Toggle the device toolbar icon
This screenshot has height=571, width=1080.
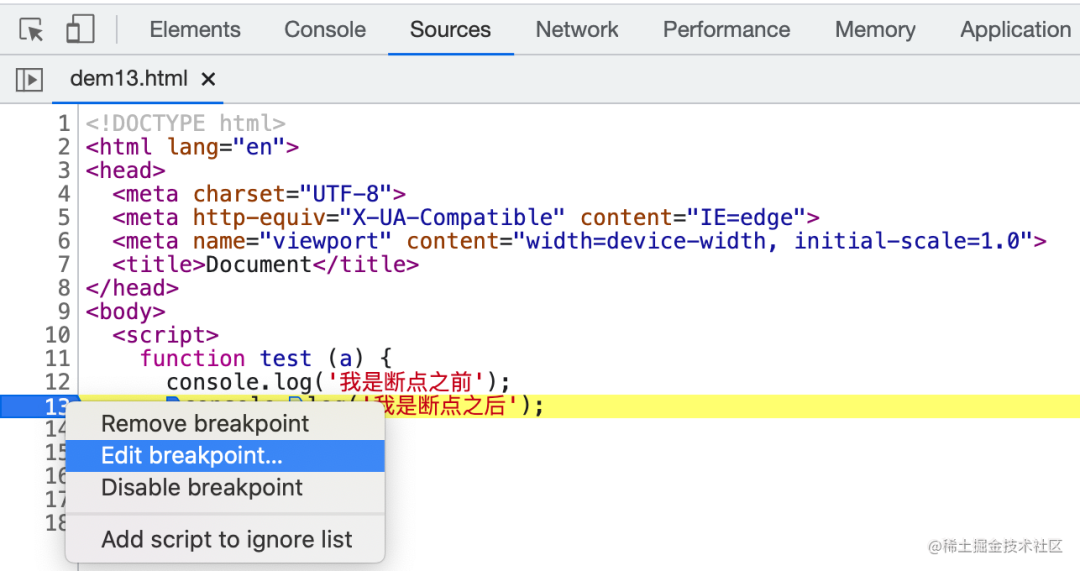pyautogui.click(x=80, y=30)
